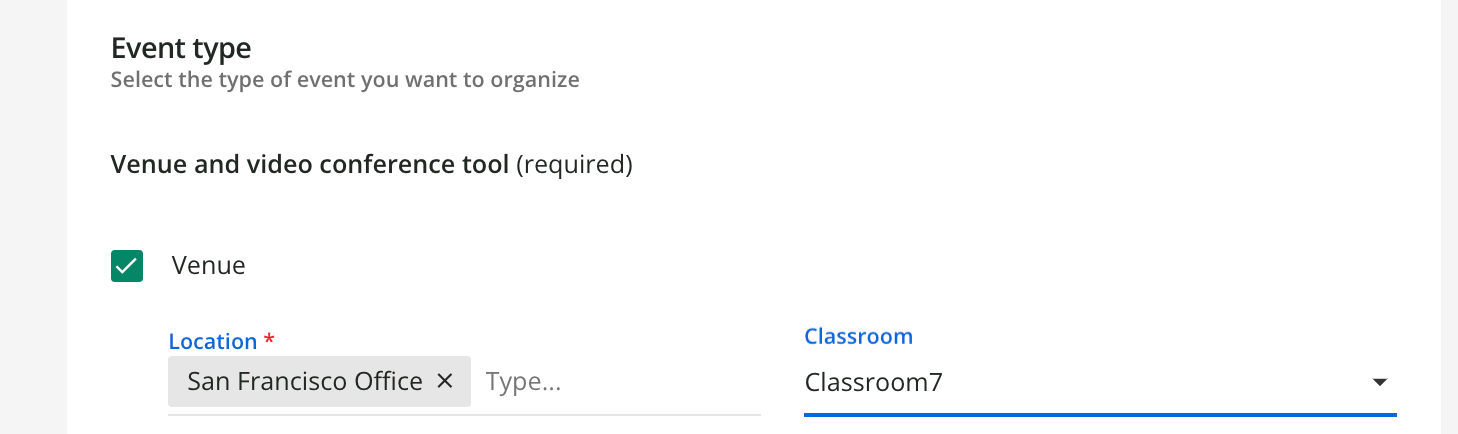Click the white checkmark inside the green Venue box
The height and width of the screenshot is (434, 1458).
[127, 266]
